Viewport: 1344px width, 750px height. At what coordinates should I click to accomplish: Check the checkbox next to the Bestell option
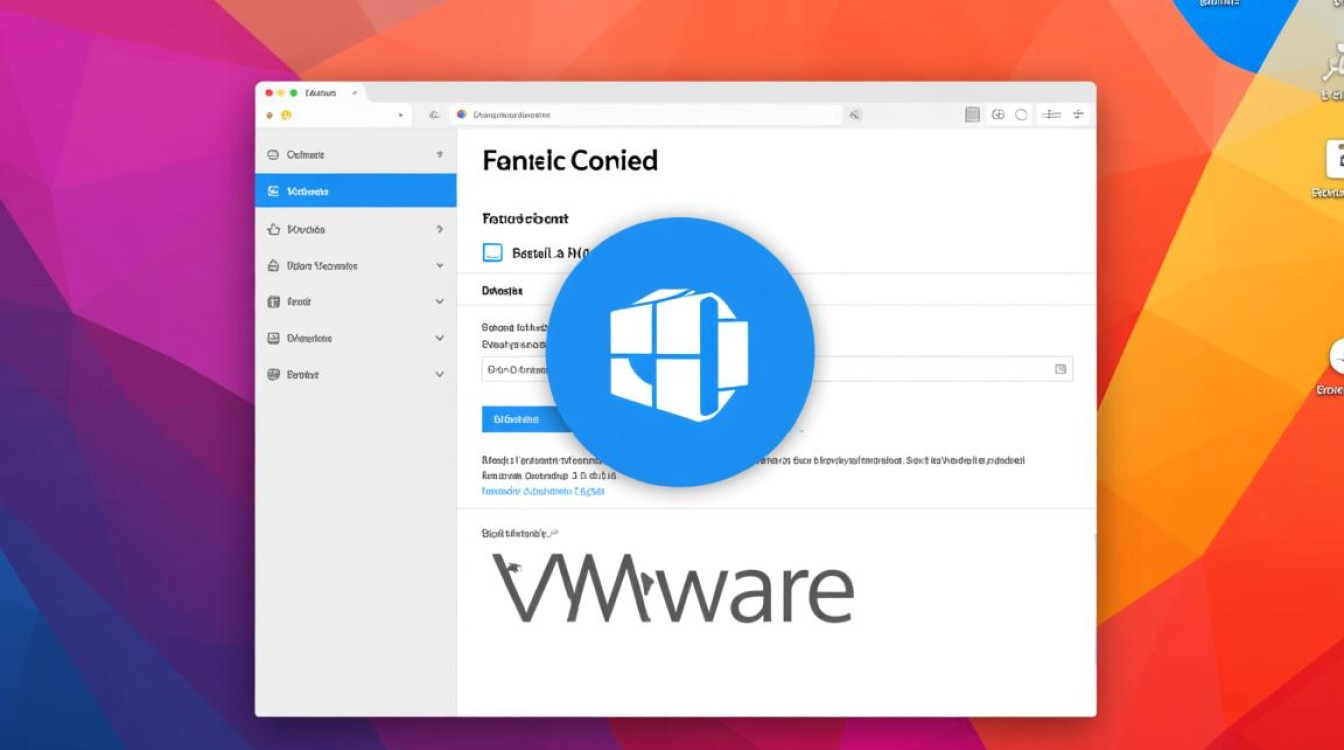tap(491, 252)
